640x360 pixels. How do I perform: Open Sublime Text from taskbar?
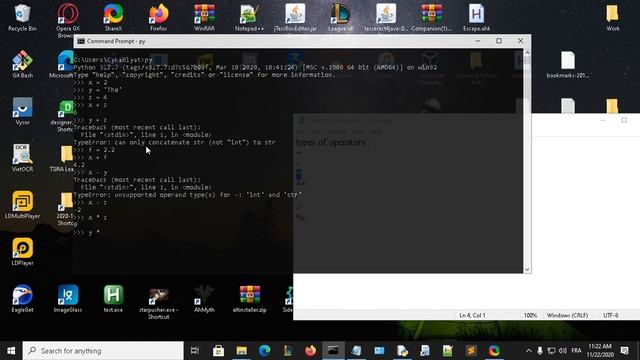(x=471, y=351)
